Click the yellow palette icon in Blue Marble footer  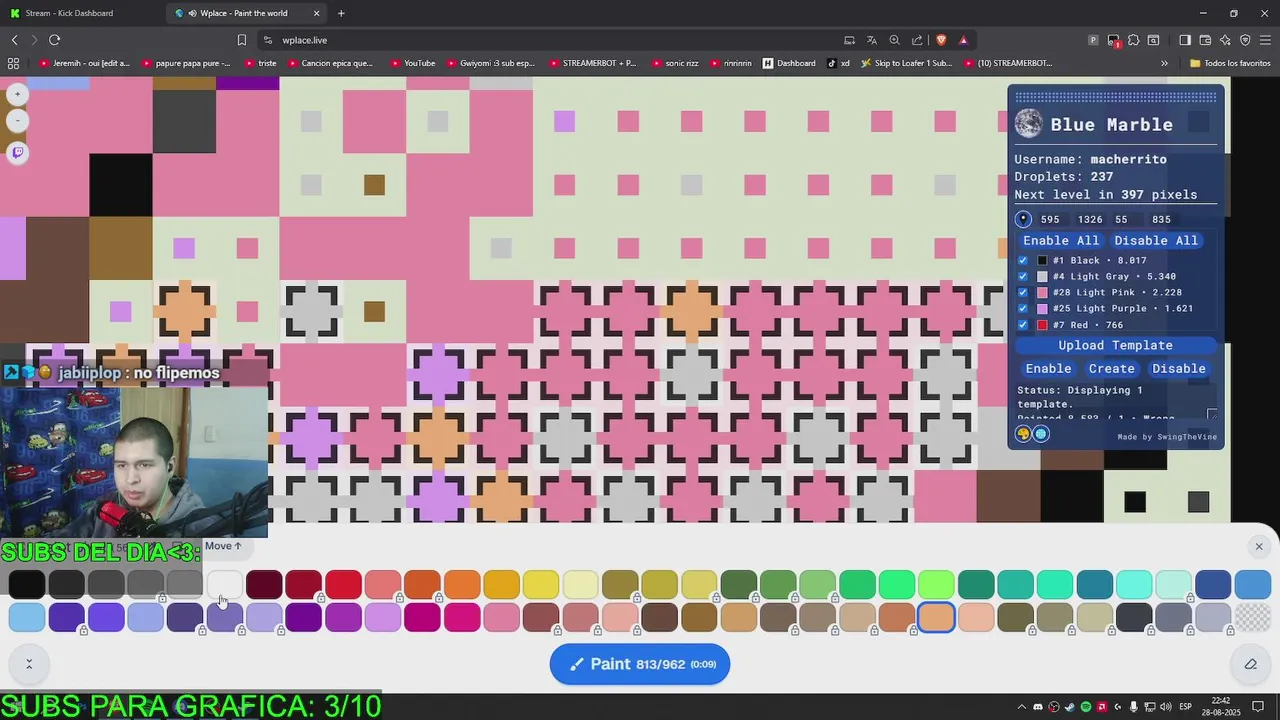(x=1023, y=434)
